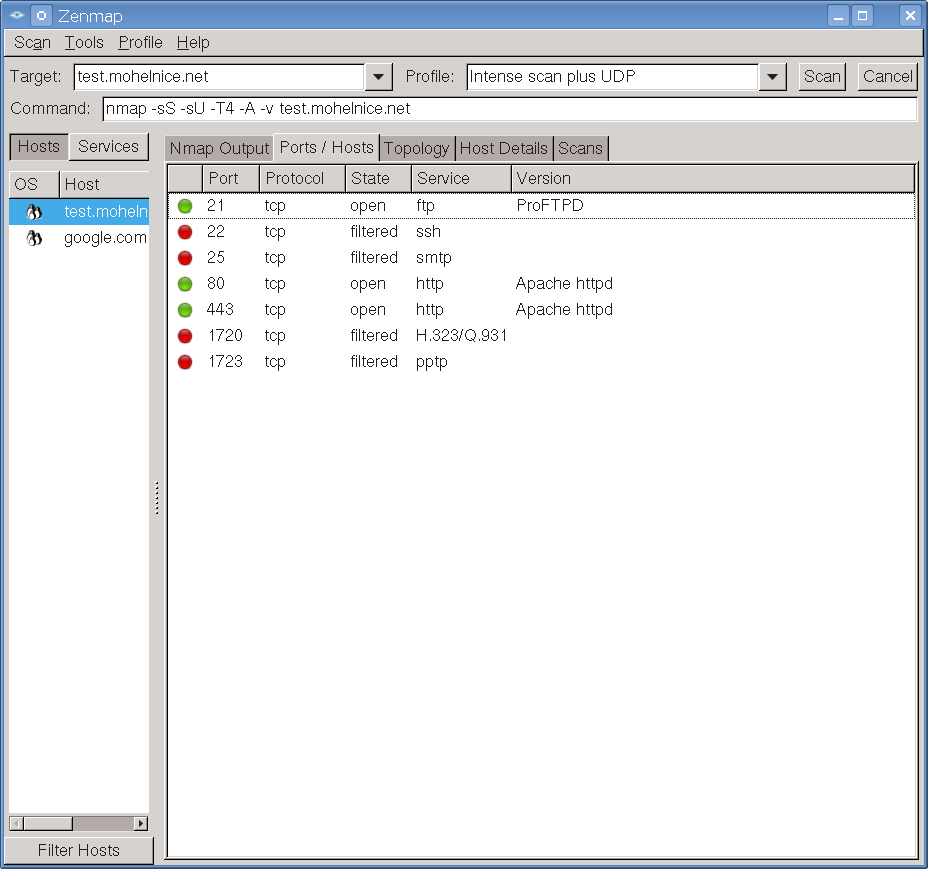Open the Scan menu
The width and height of the screenshot is (928, 869).
33,43
